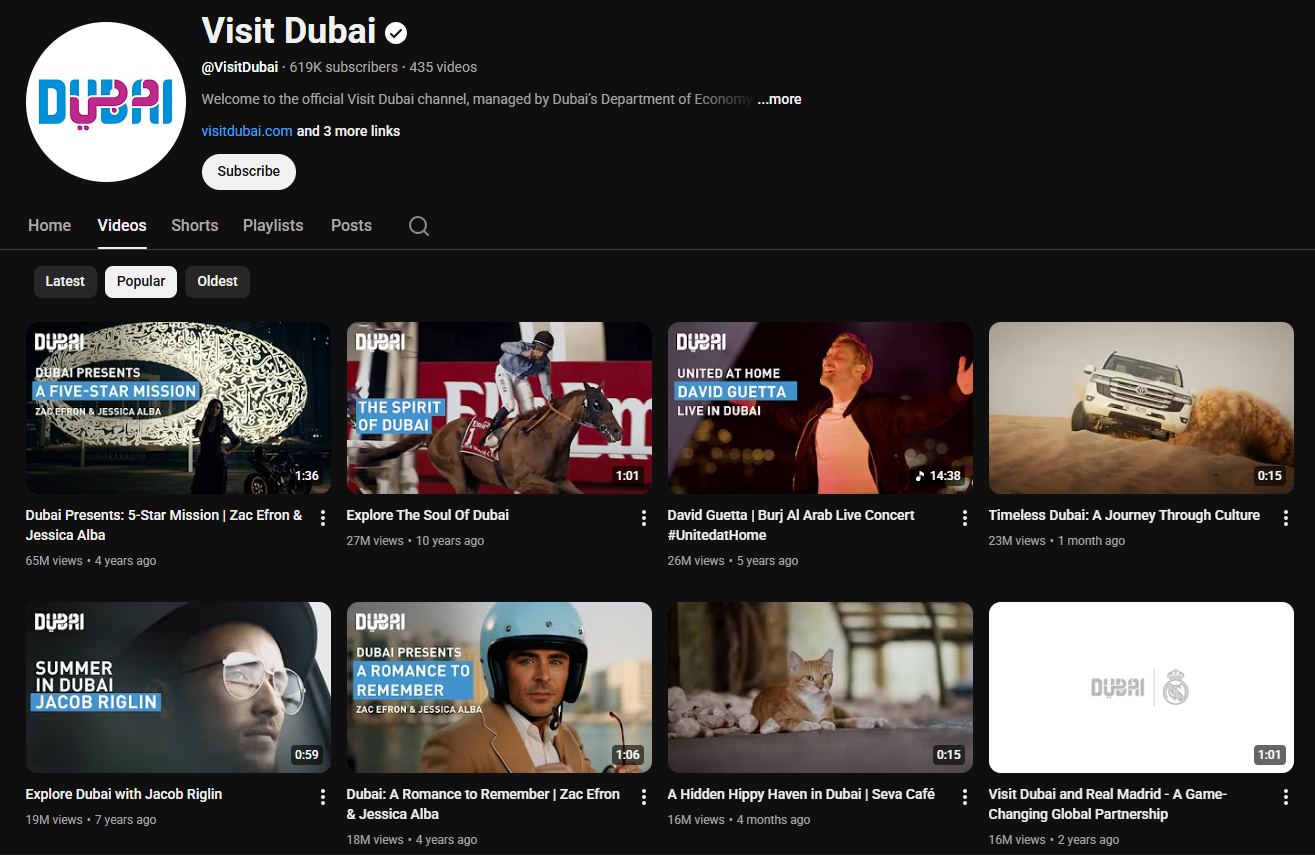
Task: Open 'Dubai: A Romance to Remember' title link
Action: (x=483, y=804)
